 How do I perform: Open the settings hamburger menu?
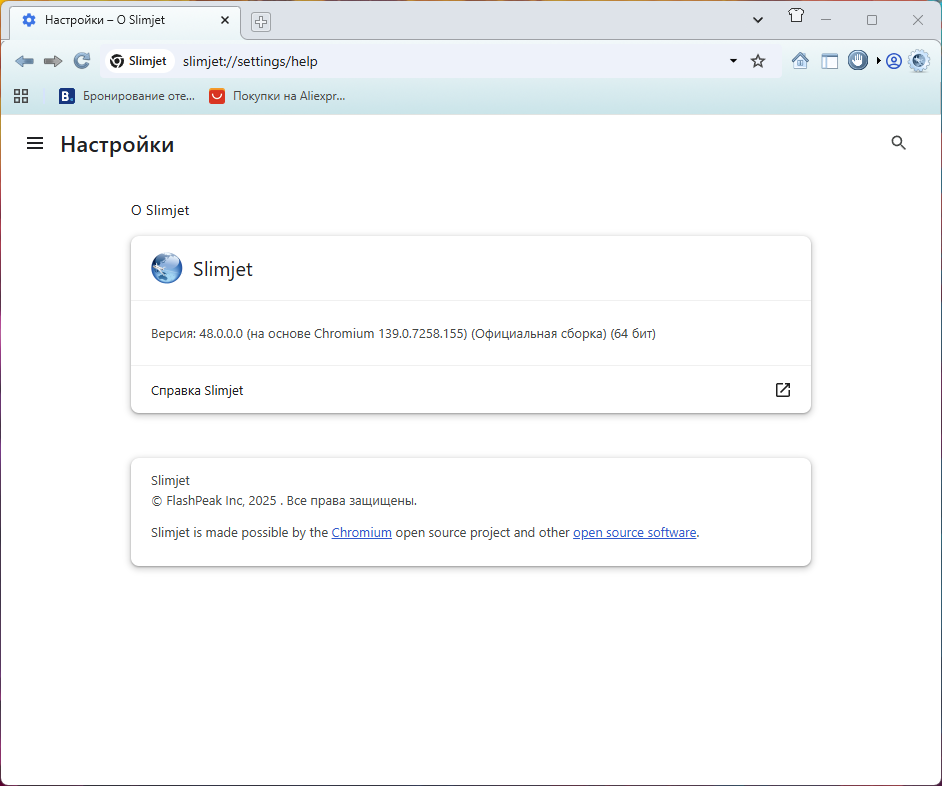tap(35, 143)
